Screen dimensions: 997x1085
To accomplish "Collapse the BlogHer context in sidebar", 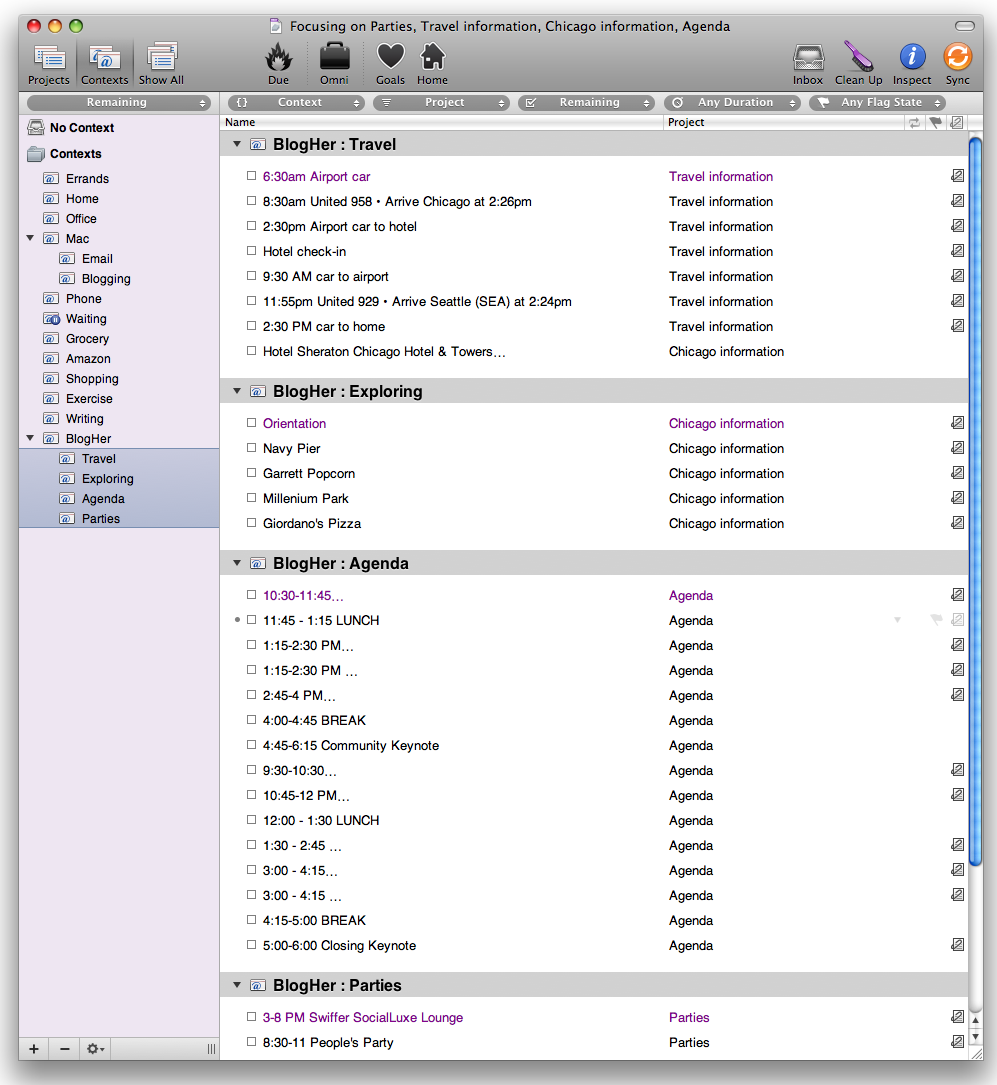I will pos(30,438).
